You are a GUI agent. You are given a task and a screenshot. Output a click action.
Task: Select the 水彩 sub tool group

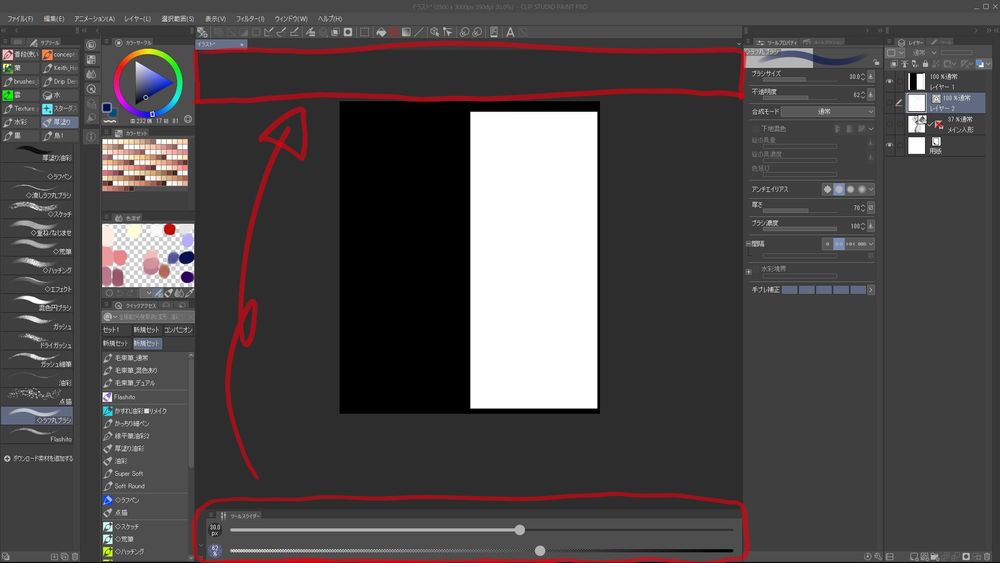click(20, 122)
